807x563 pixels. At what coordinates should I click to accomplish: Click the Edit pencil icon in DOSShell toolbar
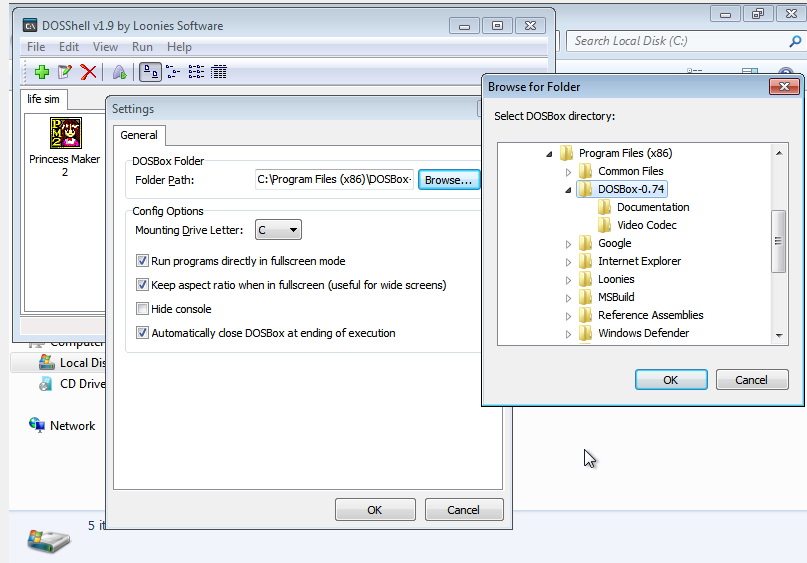click(65, 72)
